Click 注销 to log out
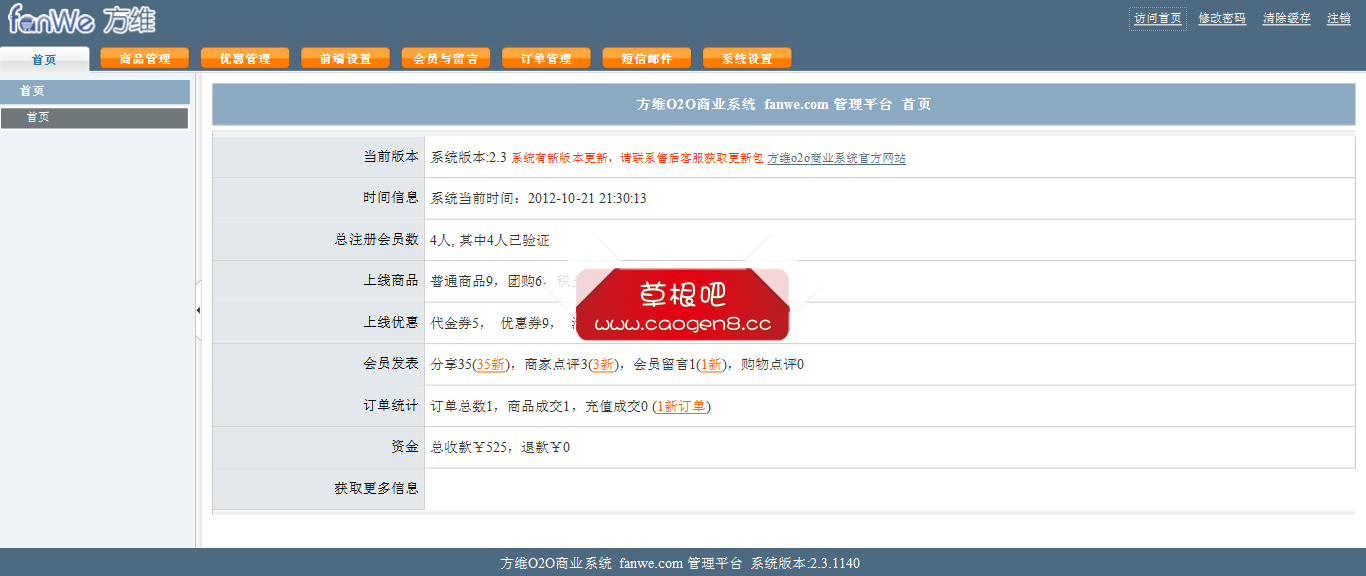 point(1339,18)
